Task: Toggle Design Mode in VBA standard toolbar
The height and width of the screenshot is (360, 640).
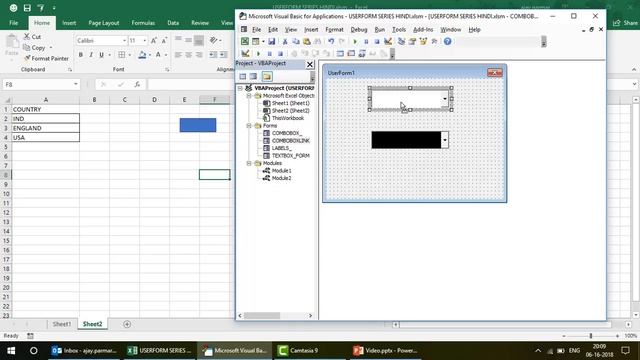Action: coord(388,41)
